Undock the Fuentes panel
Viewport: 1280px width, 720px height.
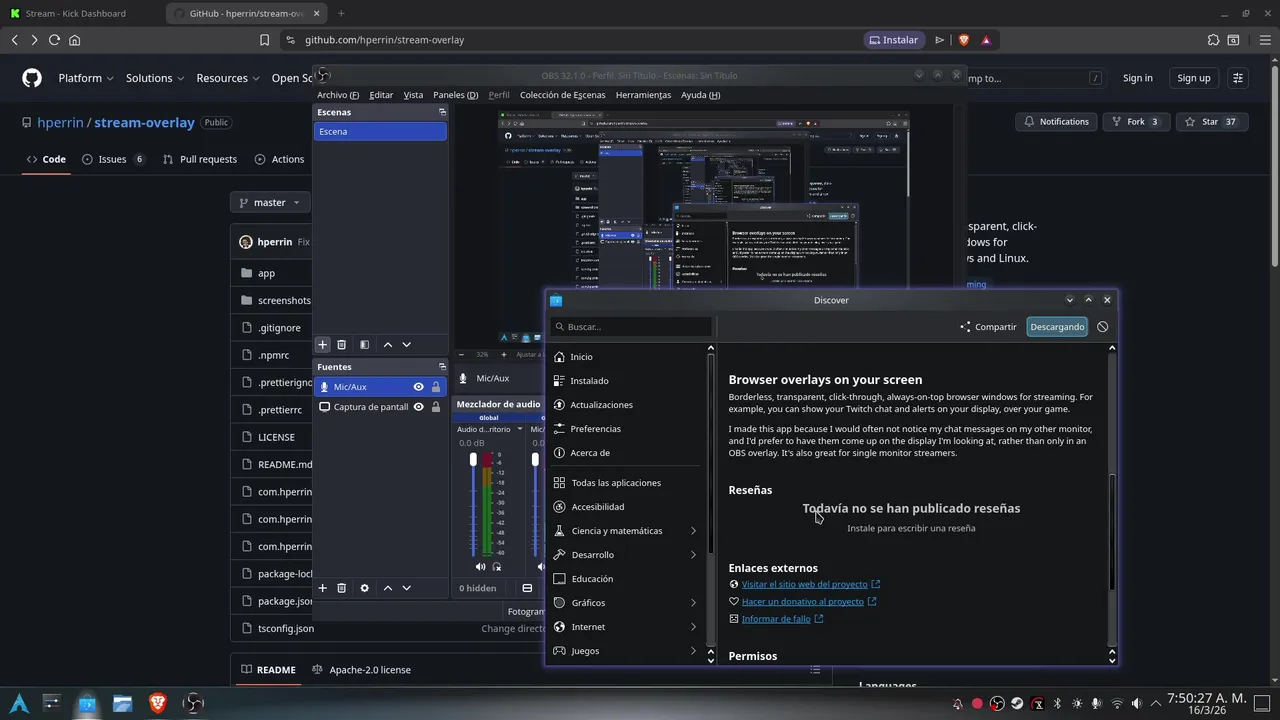click(442, 366)
